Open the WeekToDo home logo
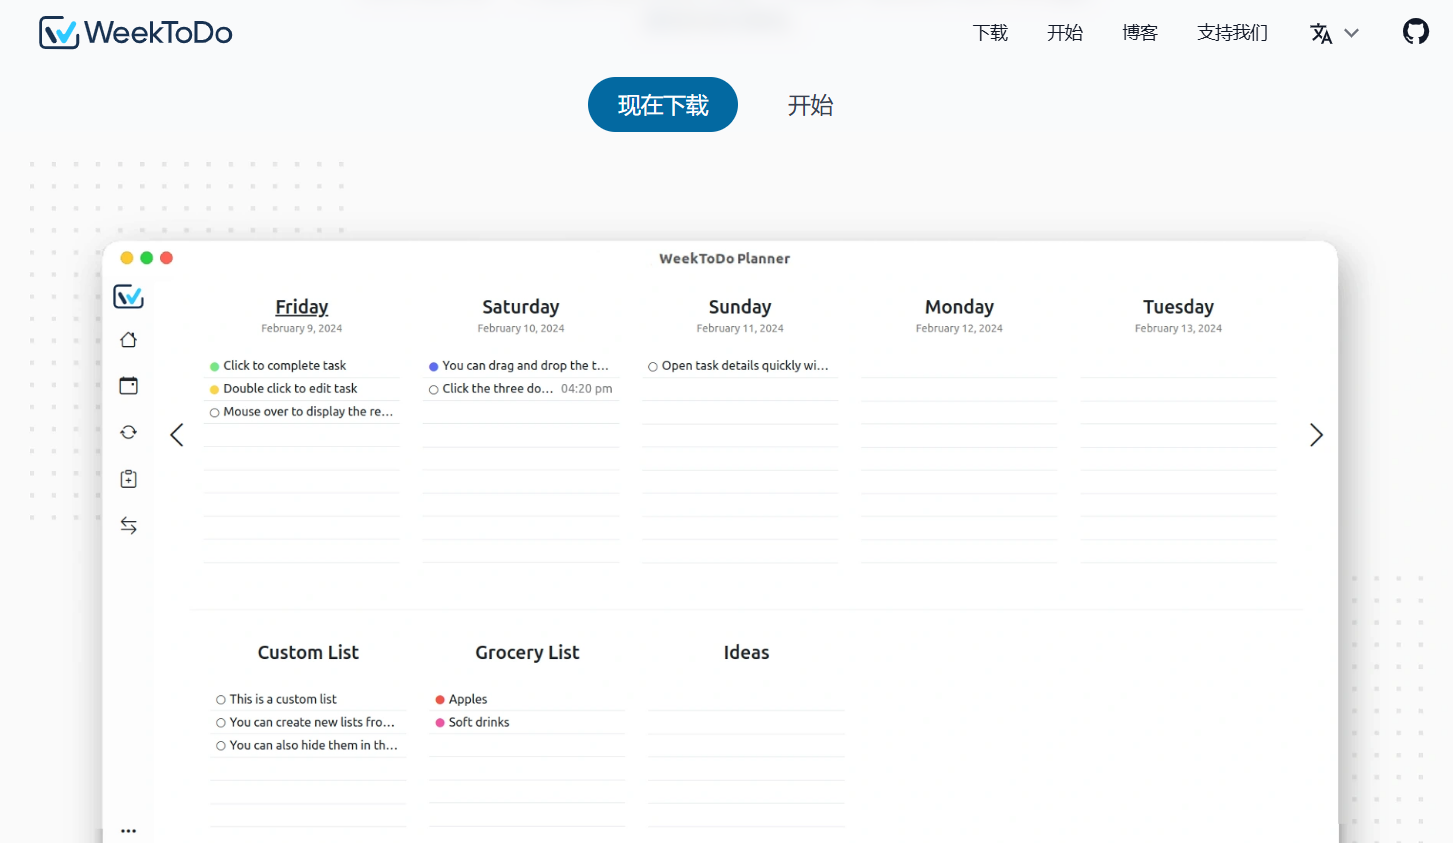1453x845 pixels. [x=135, y=32]
